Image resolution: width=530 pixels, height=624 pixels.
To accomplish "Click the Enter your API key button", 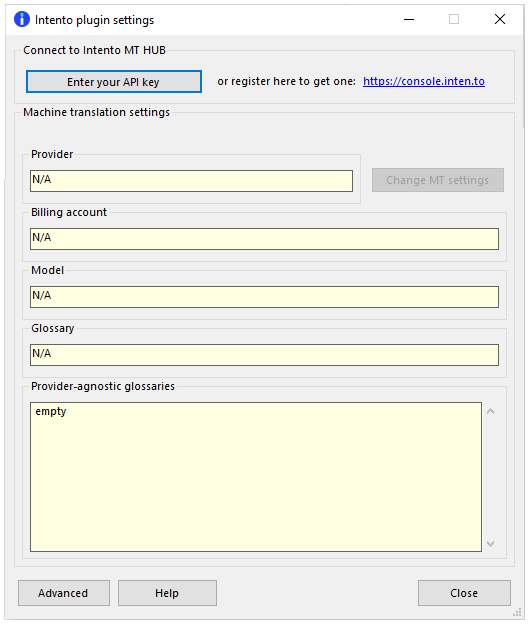I will (x=114, y=82).
